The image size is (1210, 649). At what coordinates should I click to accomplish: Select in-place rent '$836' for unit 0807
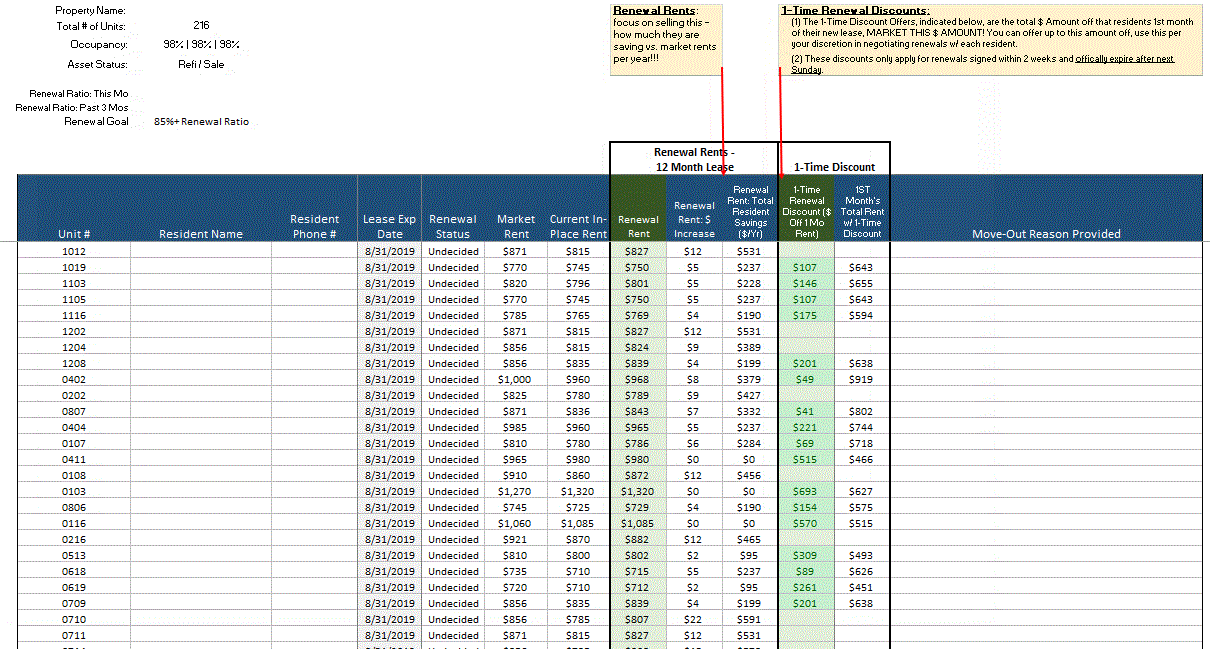point(578,411)
